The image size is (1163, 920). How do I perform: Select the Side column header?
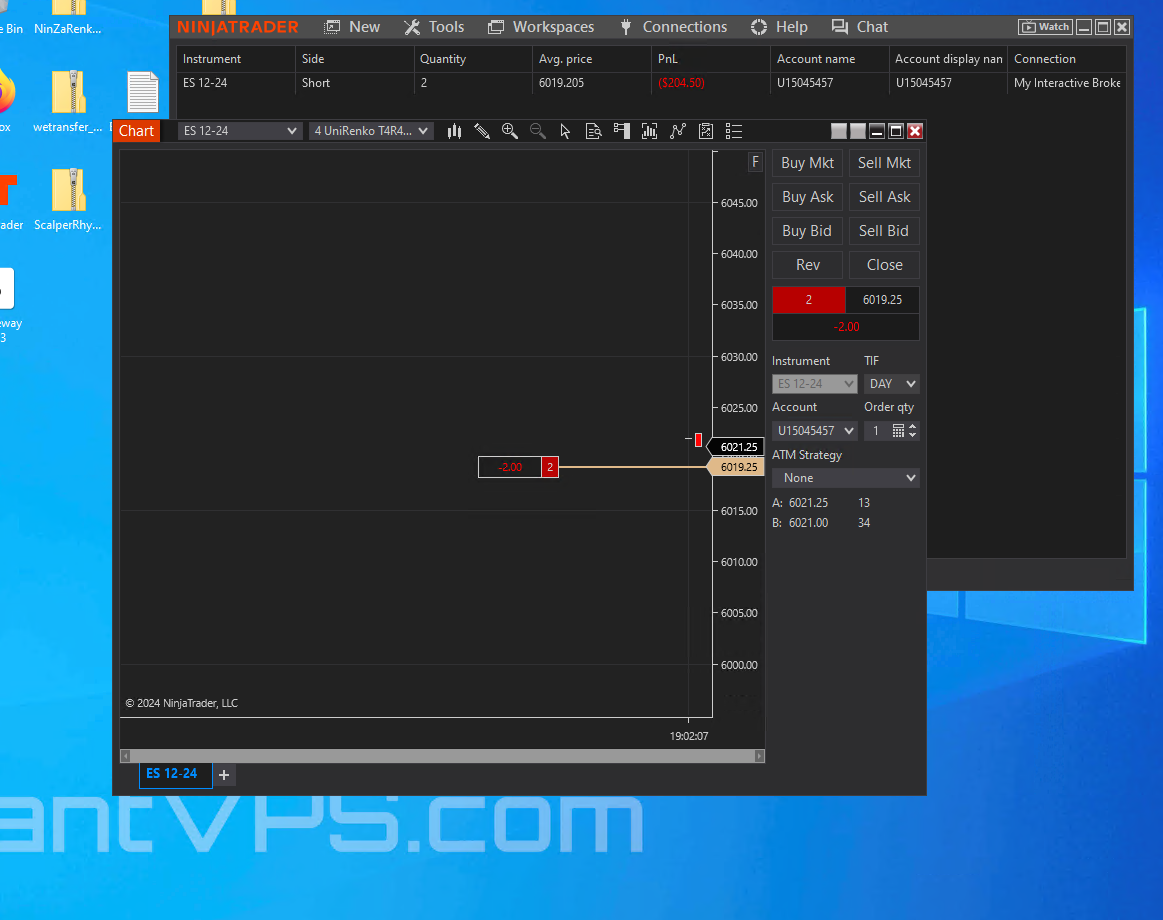pyautogui.click(x=355, y=59)
